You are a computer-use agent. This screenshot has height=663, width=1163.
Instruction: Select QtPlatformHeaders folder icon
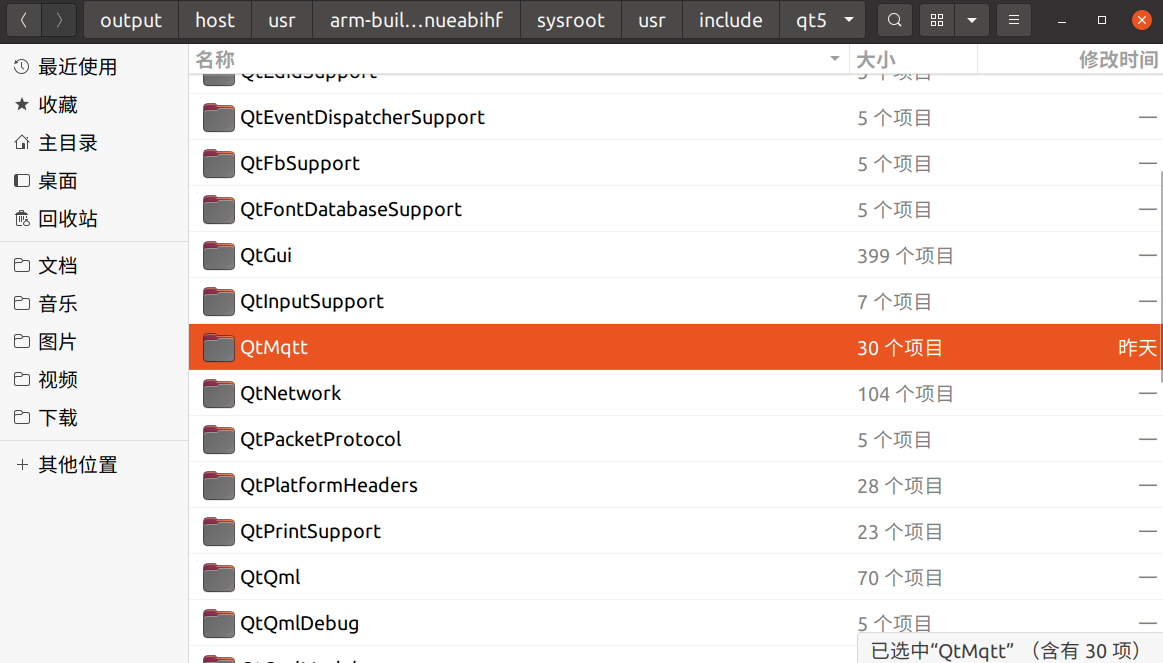219,485
